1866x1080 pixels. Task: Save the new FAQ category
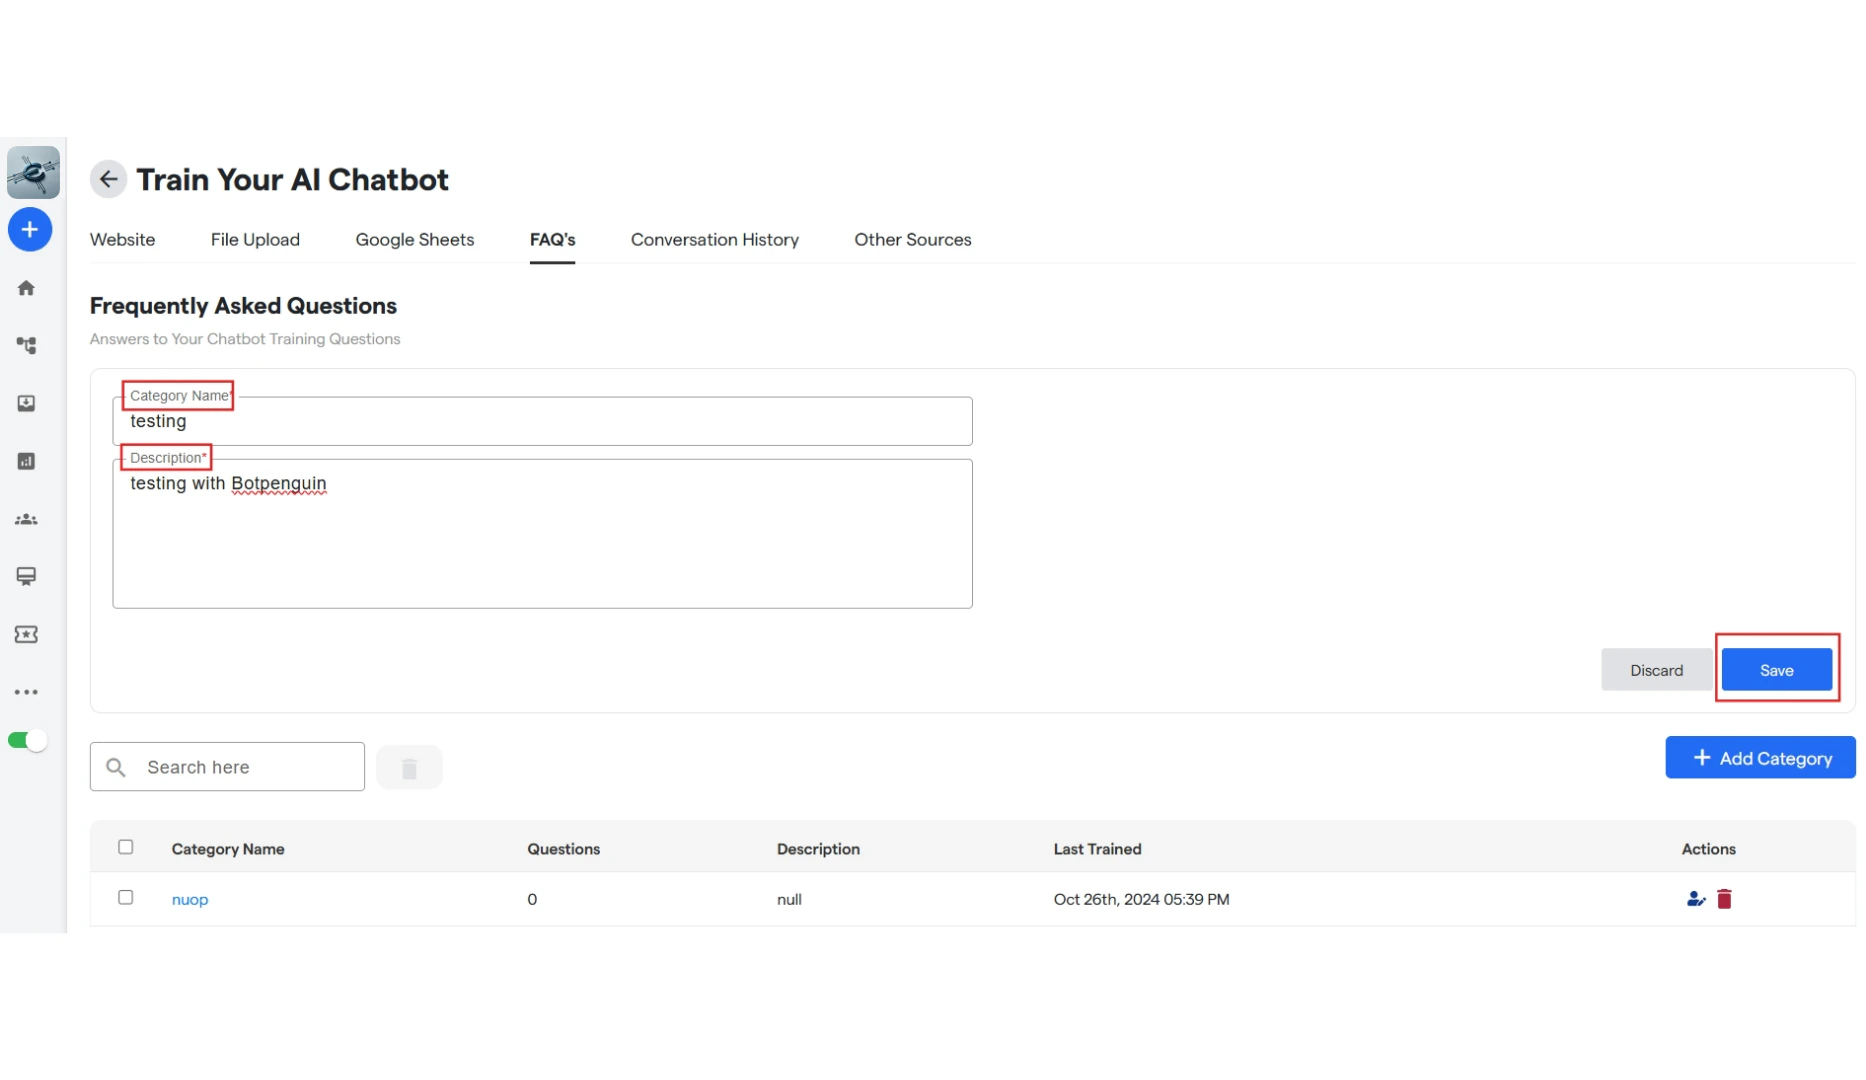click(x=1776, y=670)
